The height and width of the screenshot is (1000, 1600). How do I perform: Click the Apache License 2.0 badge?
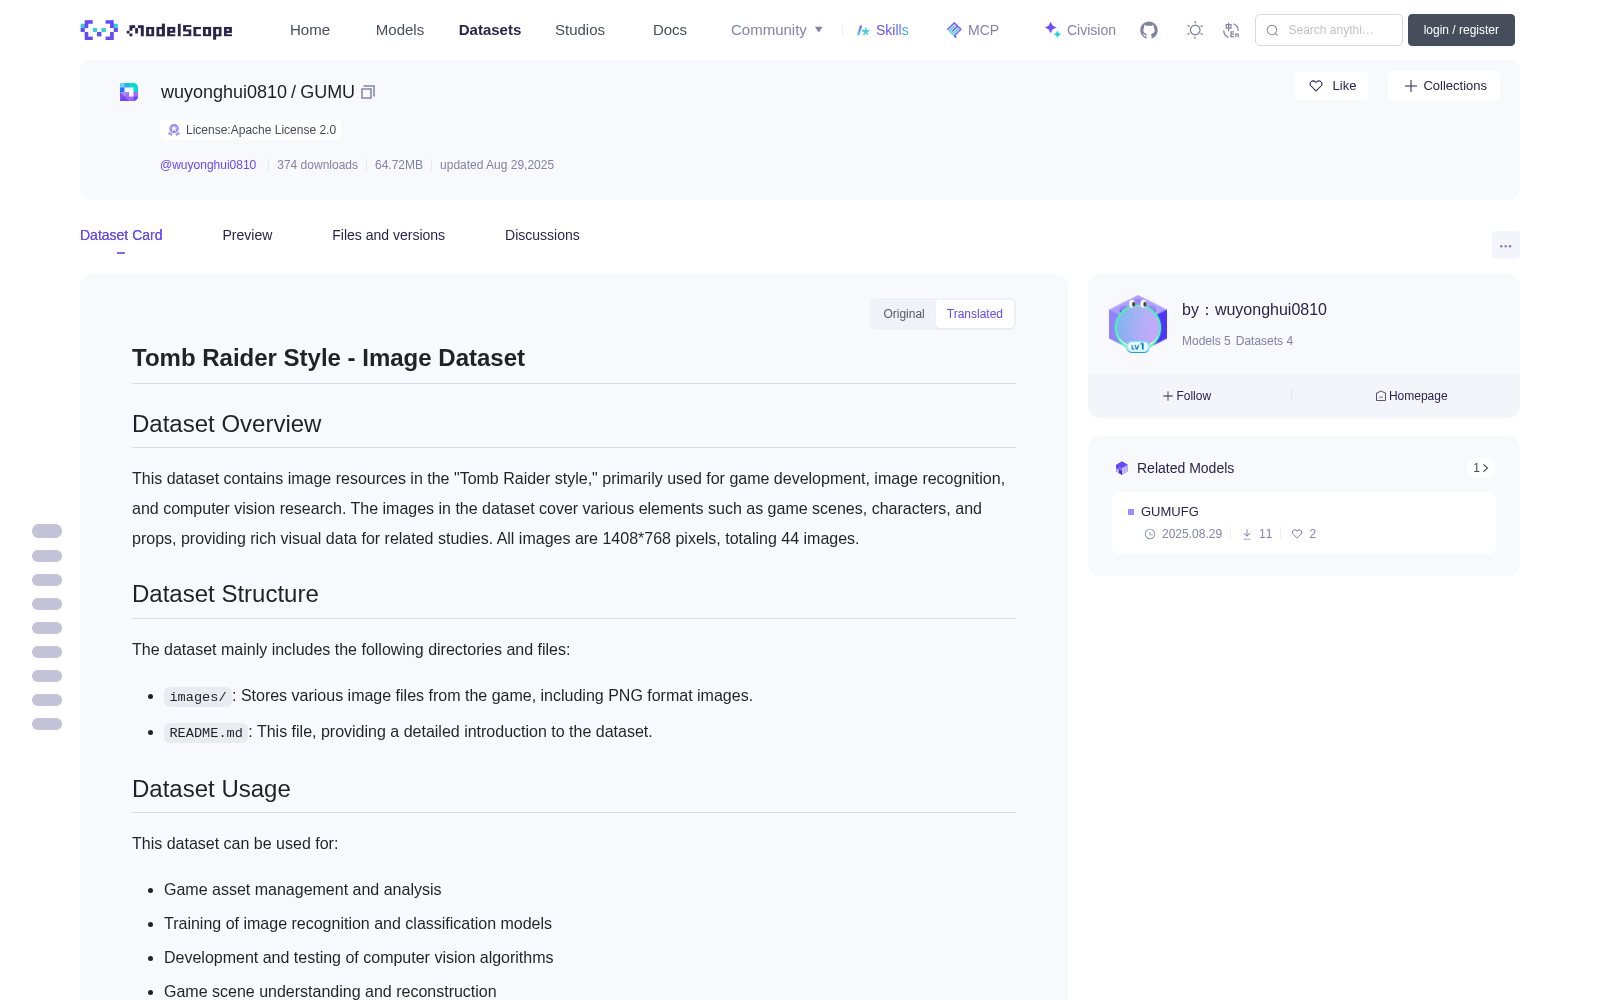click(251, 130)
